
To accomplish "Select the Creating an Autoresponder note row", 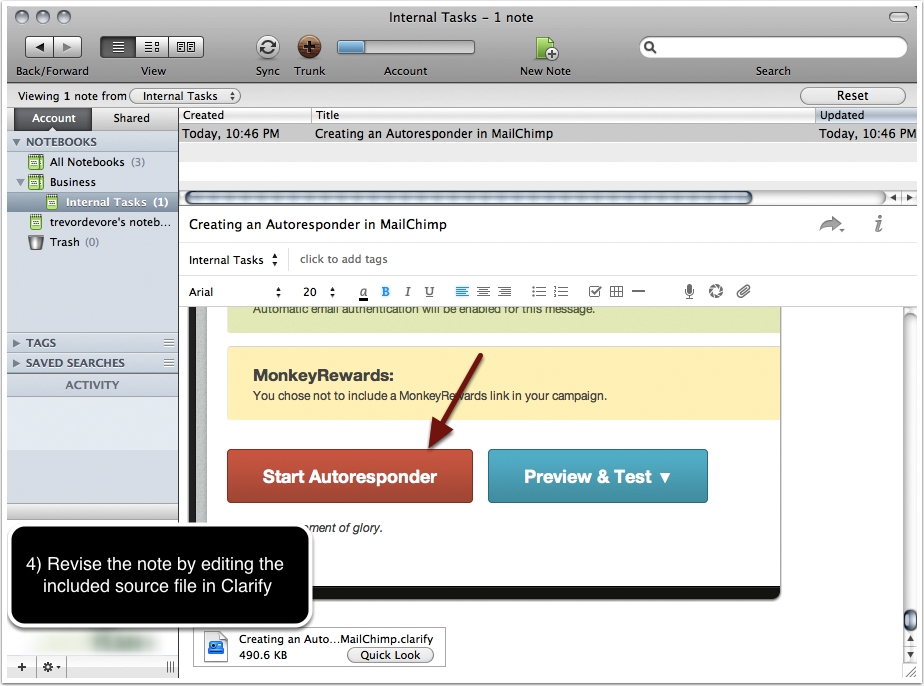I will pyautogui.click(x=548, y=134).
